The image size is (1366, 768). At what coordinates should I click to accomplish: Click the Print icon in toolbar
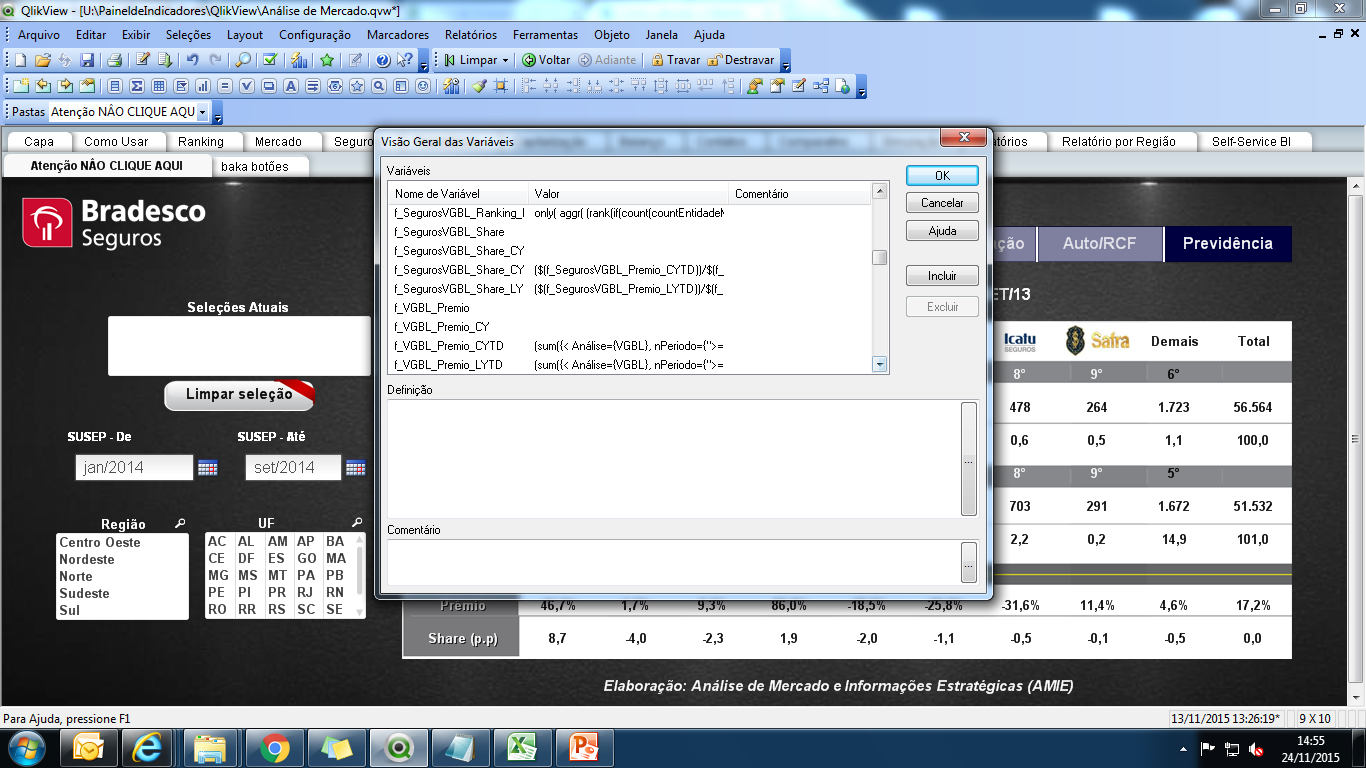coord(114,60)
